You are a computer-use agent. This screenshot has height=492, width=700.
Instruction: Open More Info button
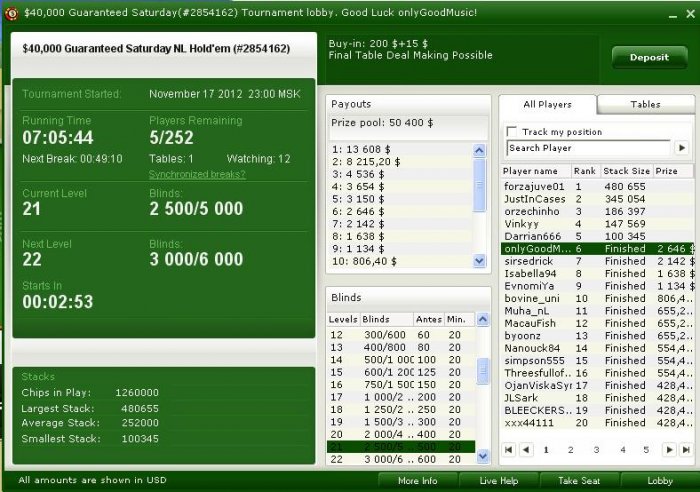click(x=417, y=480)
